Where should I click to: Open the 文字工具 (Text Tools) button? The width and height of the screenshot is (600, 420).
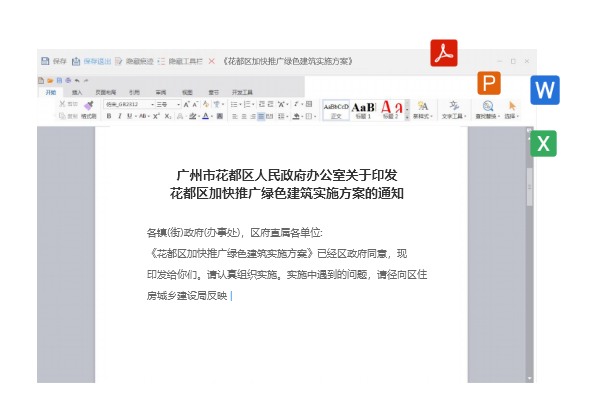455,108
